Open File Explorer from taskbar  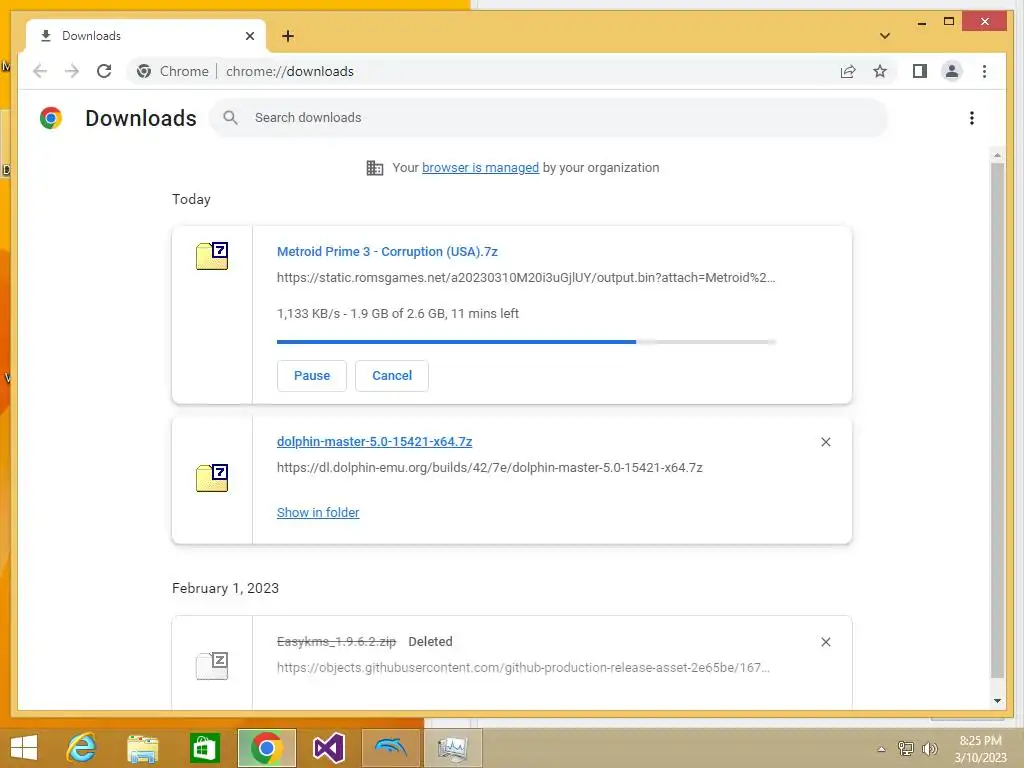[142, 748]
